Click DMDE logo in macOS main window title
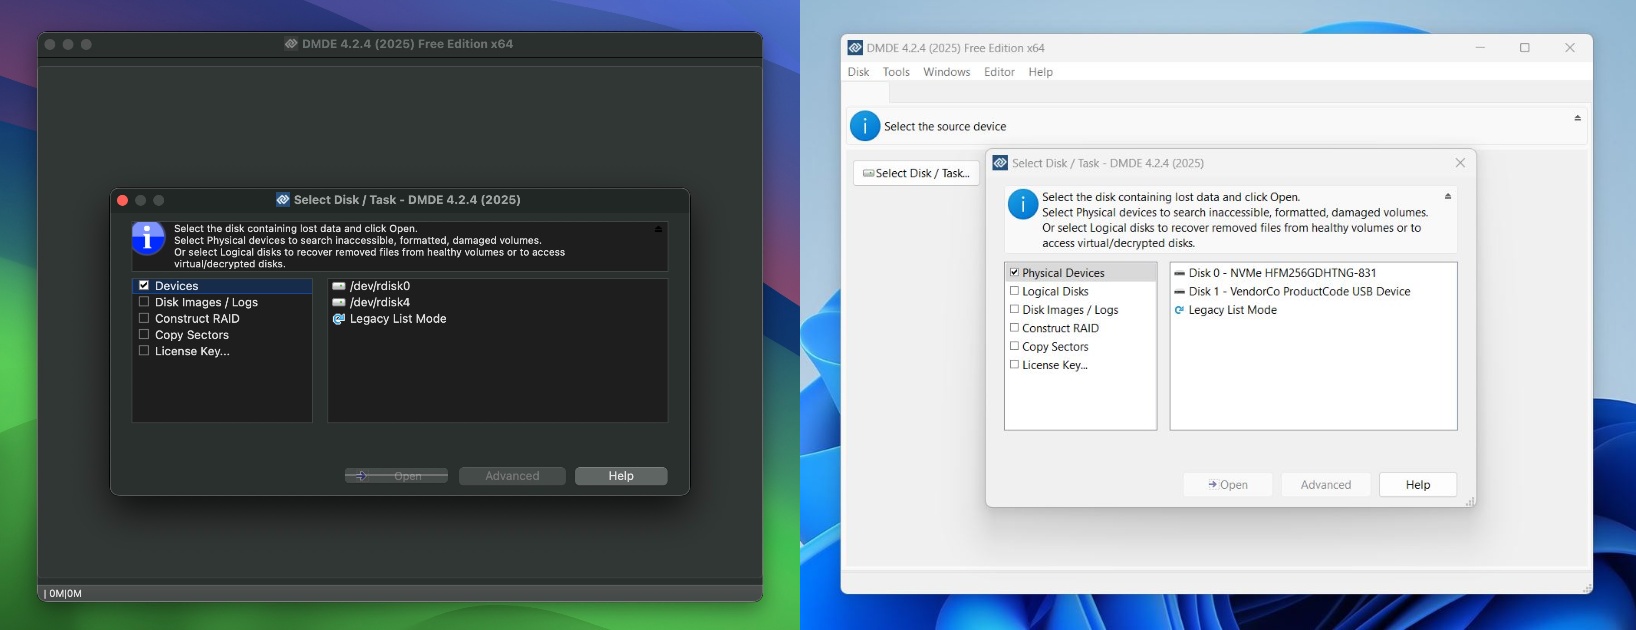 (291, 44)
